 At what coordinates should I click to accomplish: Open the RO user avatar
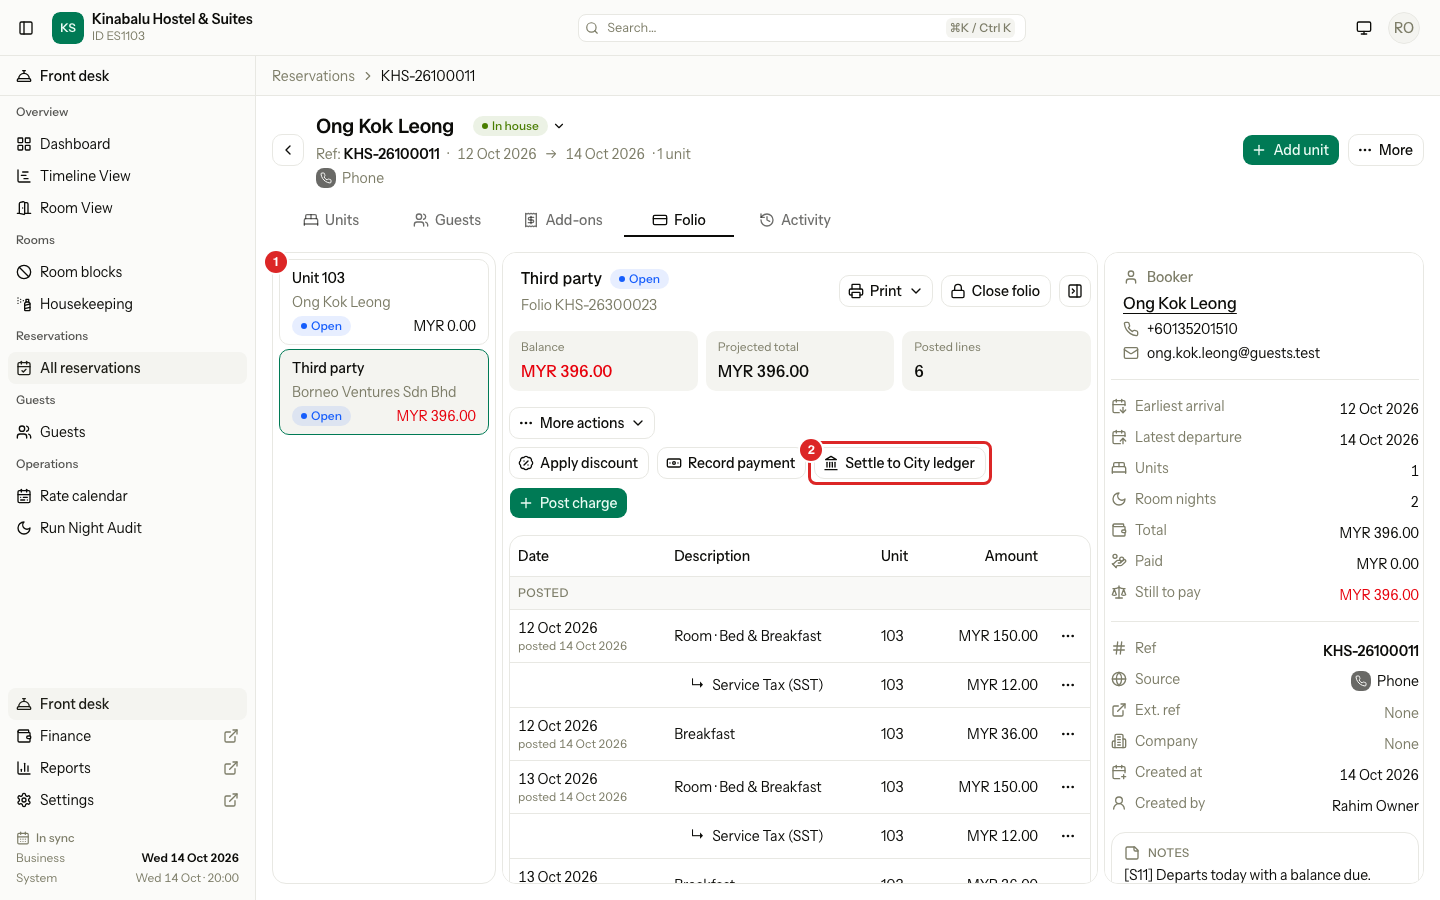click(1404, 28)
